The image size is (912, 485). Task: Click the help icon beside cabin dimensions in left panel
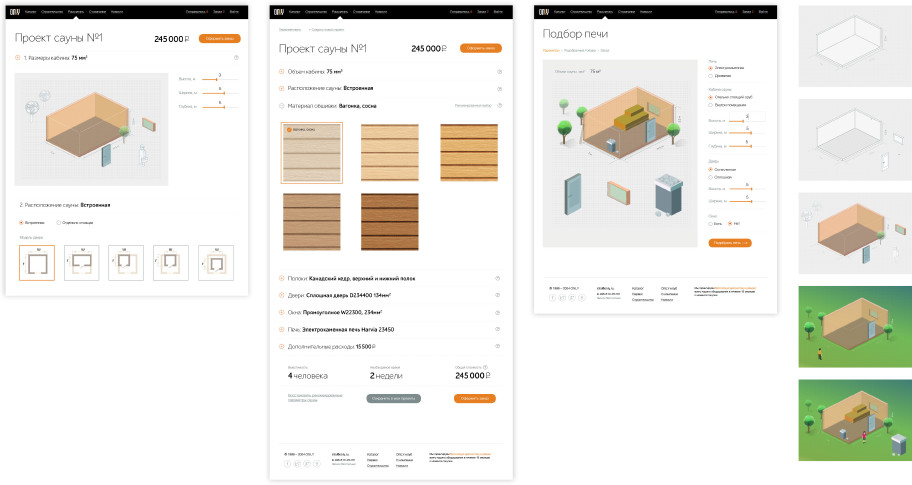[235, 58]
